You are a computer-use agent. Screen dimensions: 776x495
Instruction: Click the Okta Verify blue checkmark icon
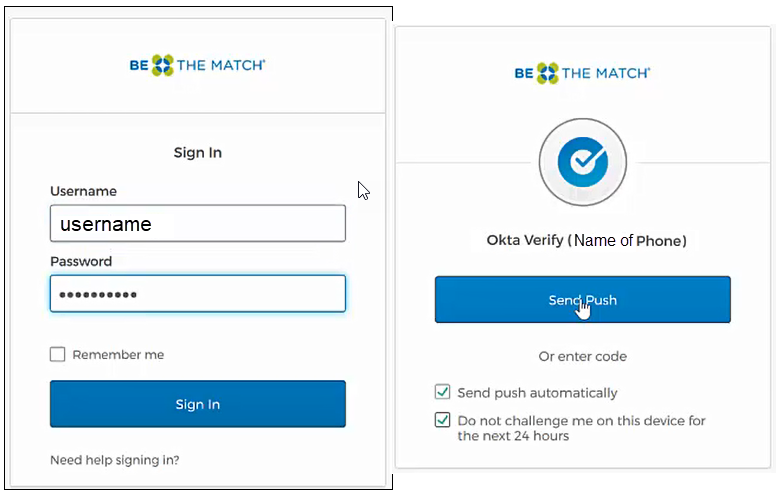(x=582, y=163)
